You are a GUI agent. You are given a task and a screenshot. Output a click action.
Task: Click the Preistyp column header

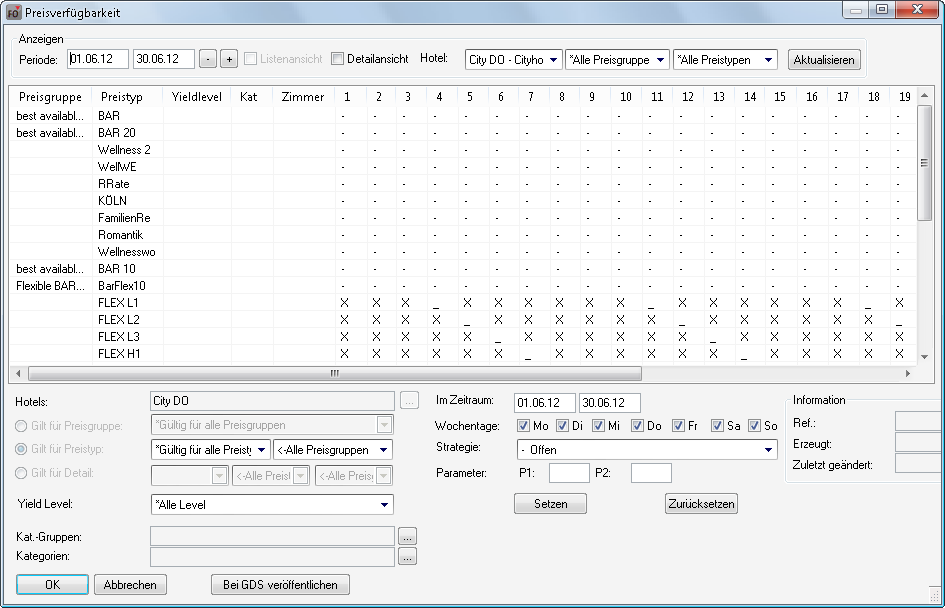(127, 96)
